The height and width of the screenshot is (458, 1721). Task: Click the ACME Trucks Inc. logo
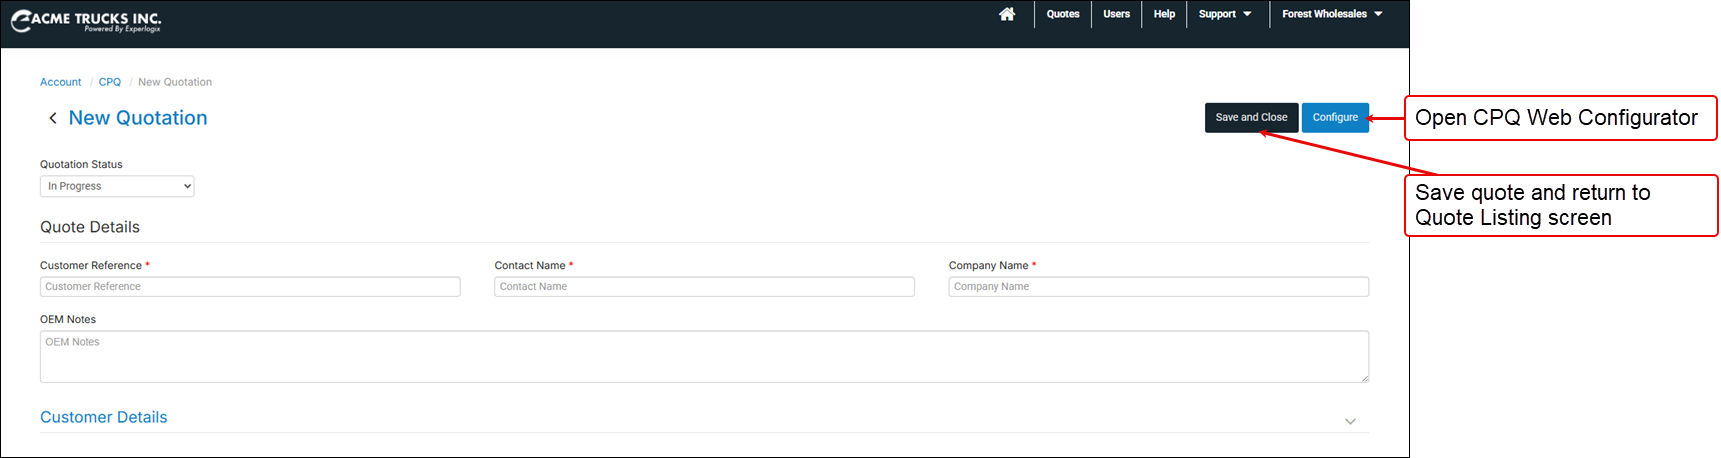[86, 20]
